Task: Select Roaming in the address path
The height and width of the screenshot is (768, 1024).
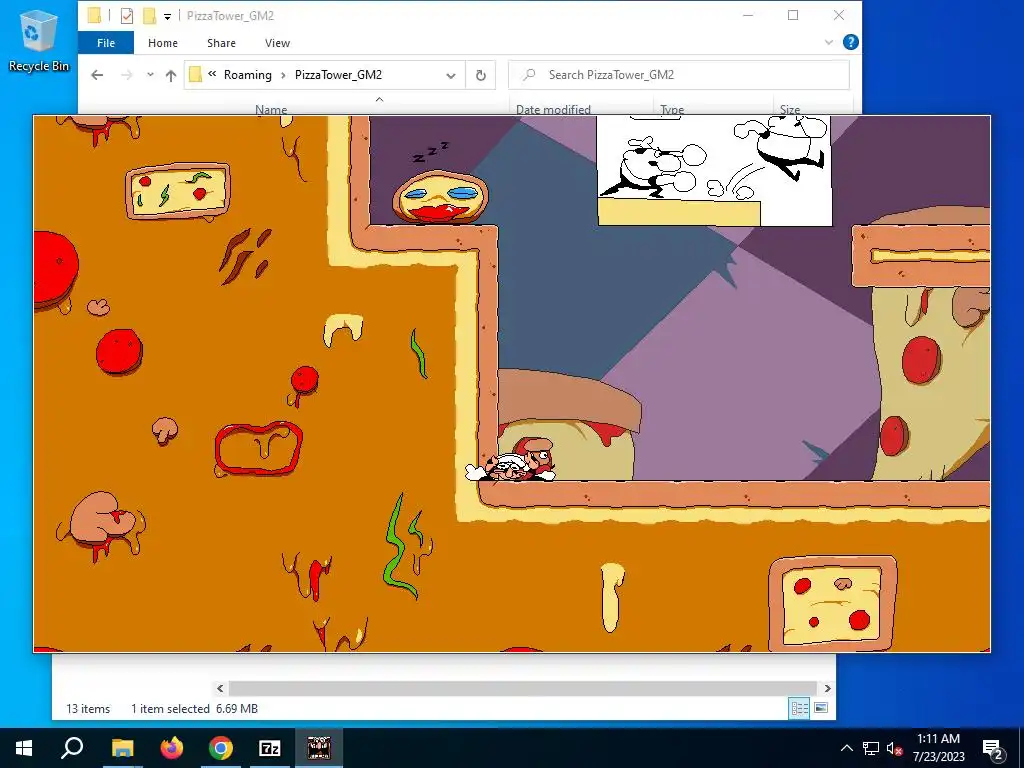Action: click(x=248, y=75)
